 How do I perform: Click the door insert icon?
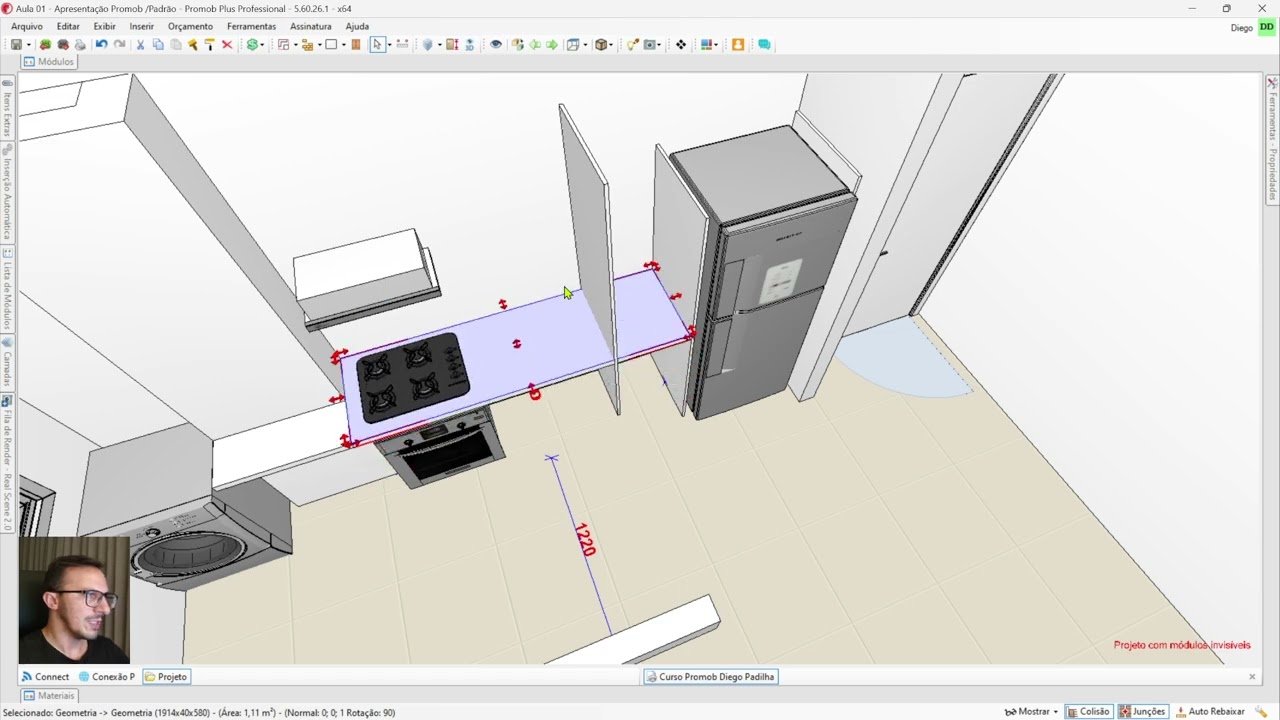356,44
